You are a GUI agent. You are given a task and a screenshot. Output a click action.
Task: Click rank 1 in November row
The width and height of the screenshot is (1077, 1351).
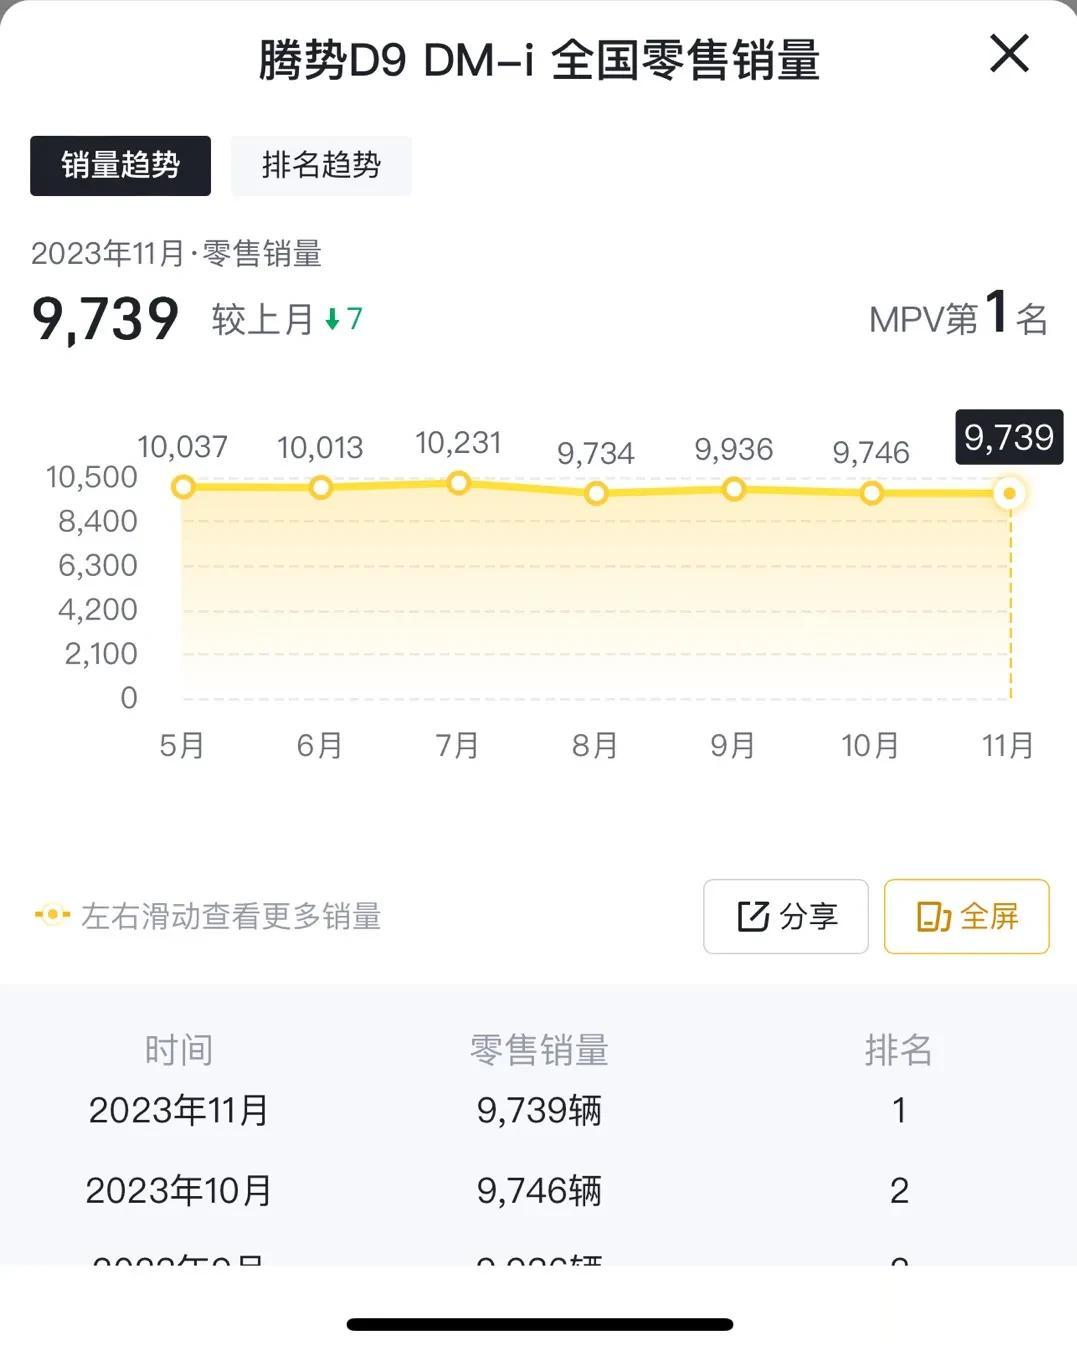click(899, 1110)
